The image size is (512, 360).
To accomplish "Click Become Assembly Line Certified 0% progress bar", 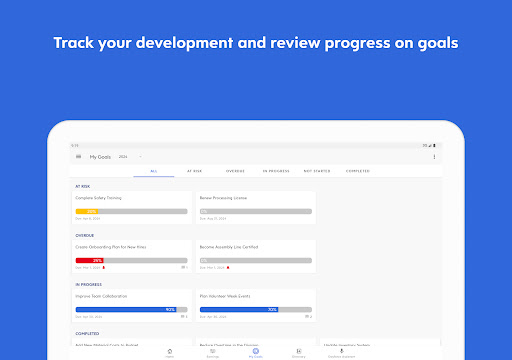I will (x=256, y=260).
